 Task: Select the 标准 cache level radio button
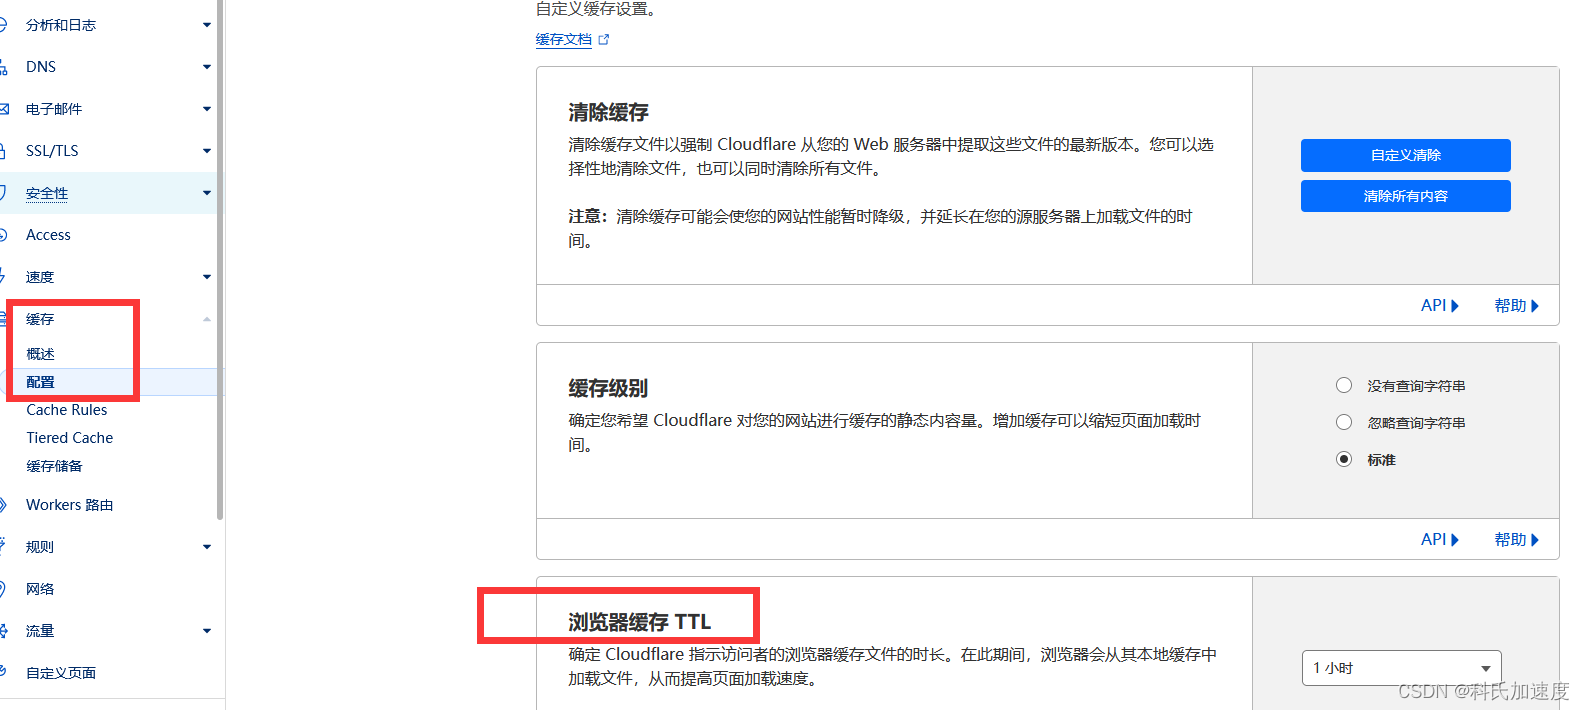pos(1344,459)
